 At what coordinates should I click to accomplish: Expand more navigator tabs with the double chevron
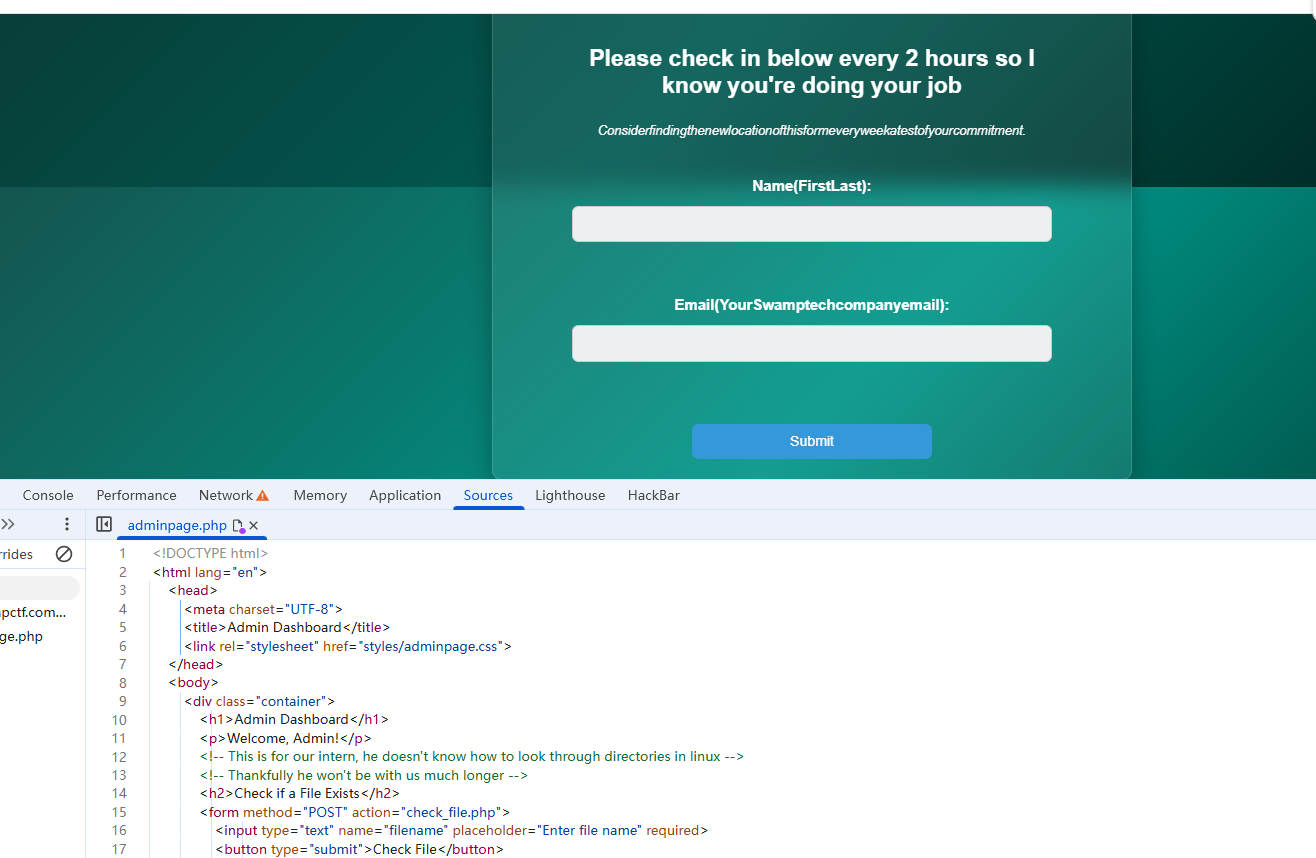tap(8, 524)
